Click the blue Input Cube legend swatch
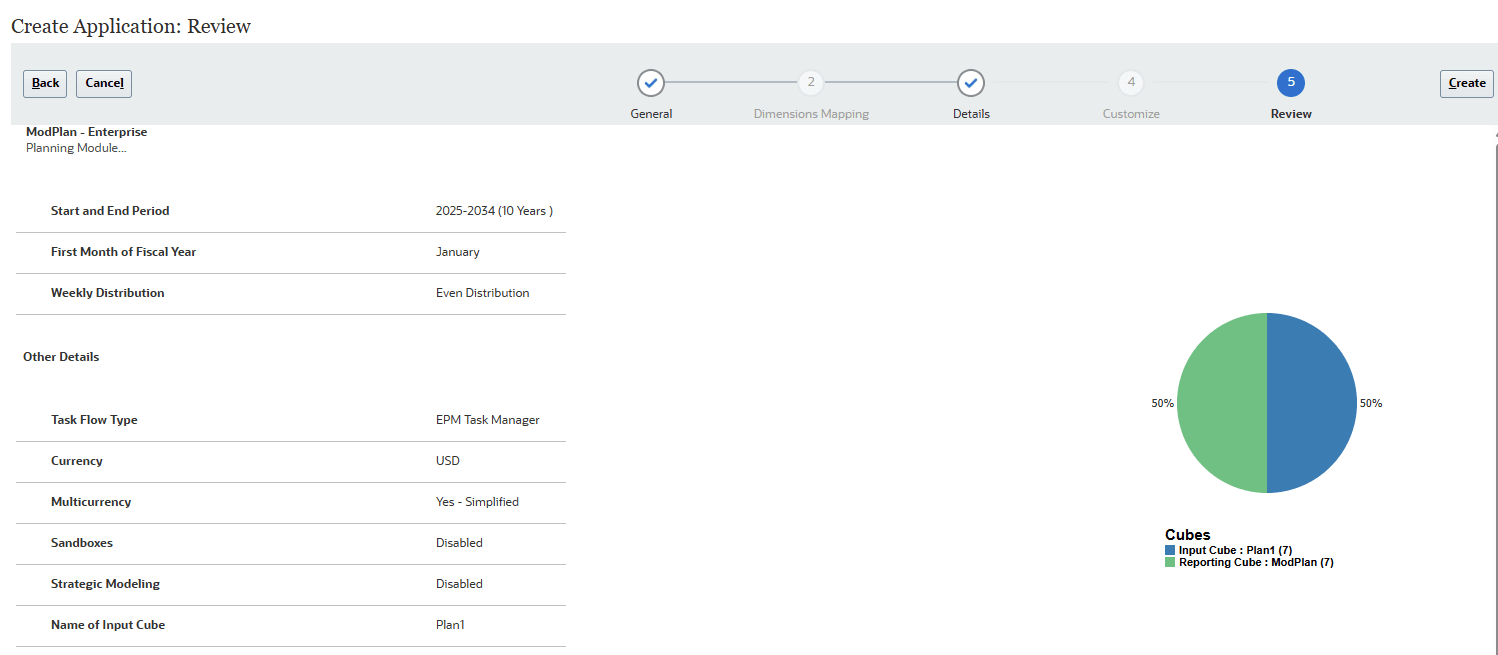This screenshot has width=1498, height=655. (1170, 550)
